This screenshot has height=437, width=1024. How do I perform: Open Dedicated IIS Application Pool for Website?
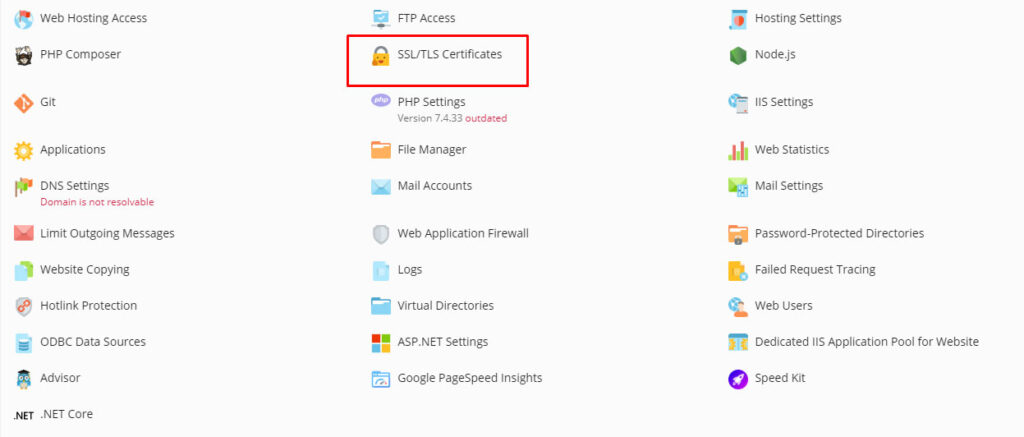(x=866, y=342)
